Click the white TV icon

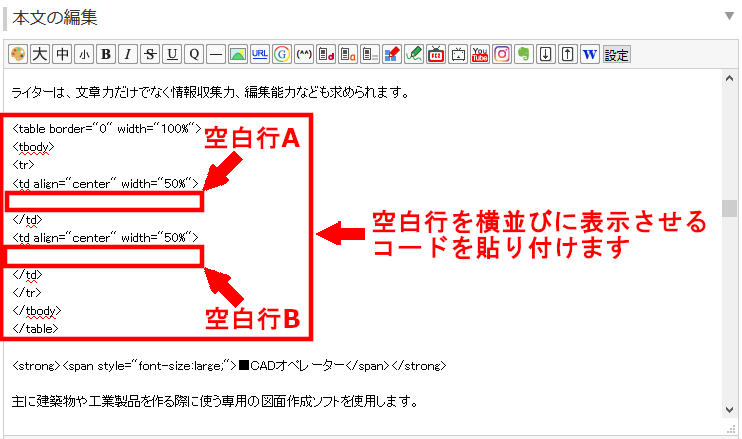tap(458, 54)
